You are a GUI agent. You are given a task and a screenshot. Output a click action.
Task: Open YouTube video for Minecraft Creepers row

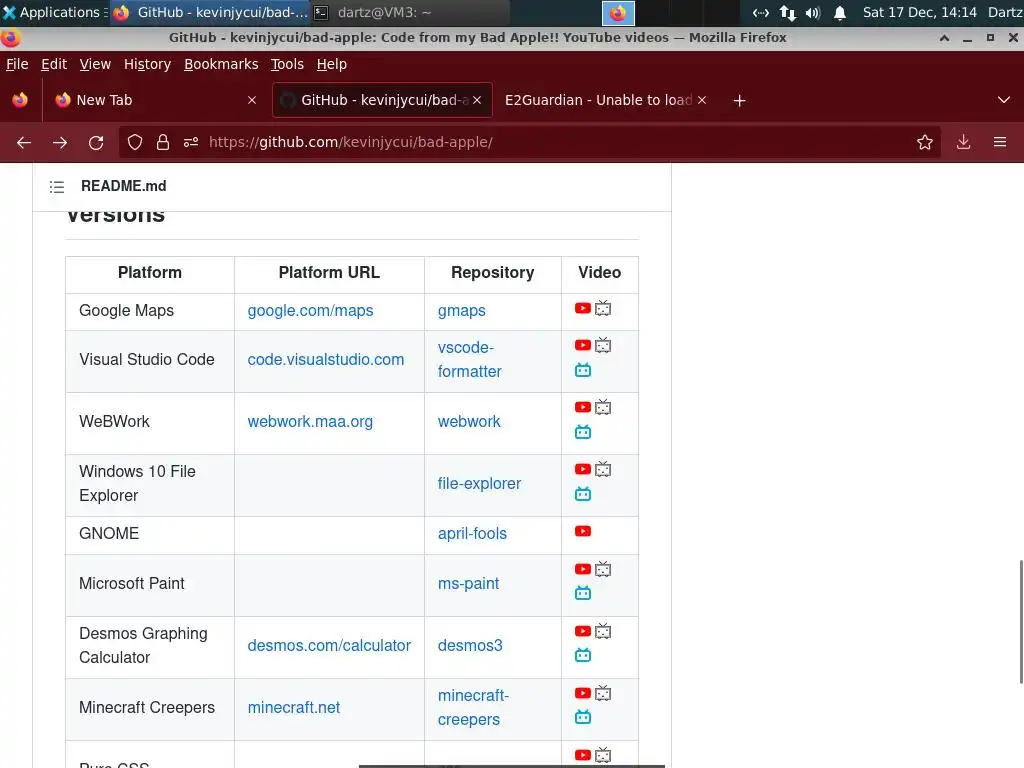point(583,694)
